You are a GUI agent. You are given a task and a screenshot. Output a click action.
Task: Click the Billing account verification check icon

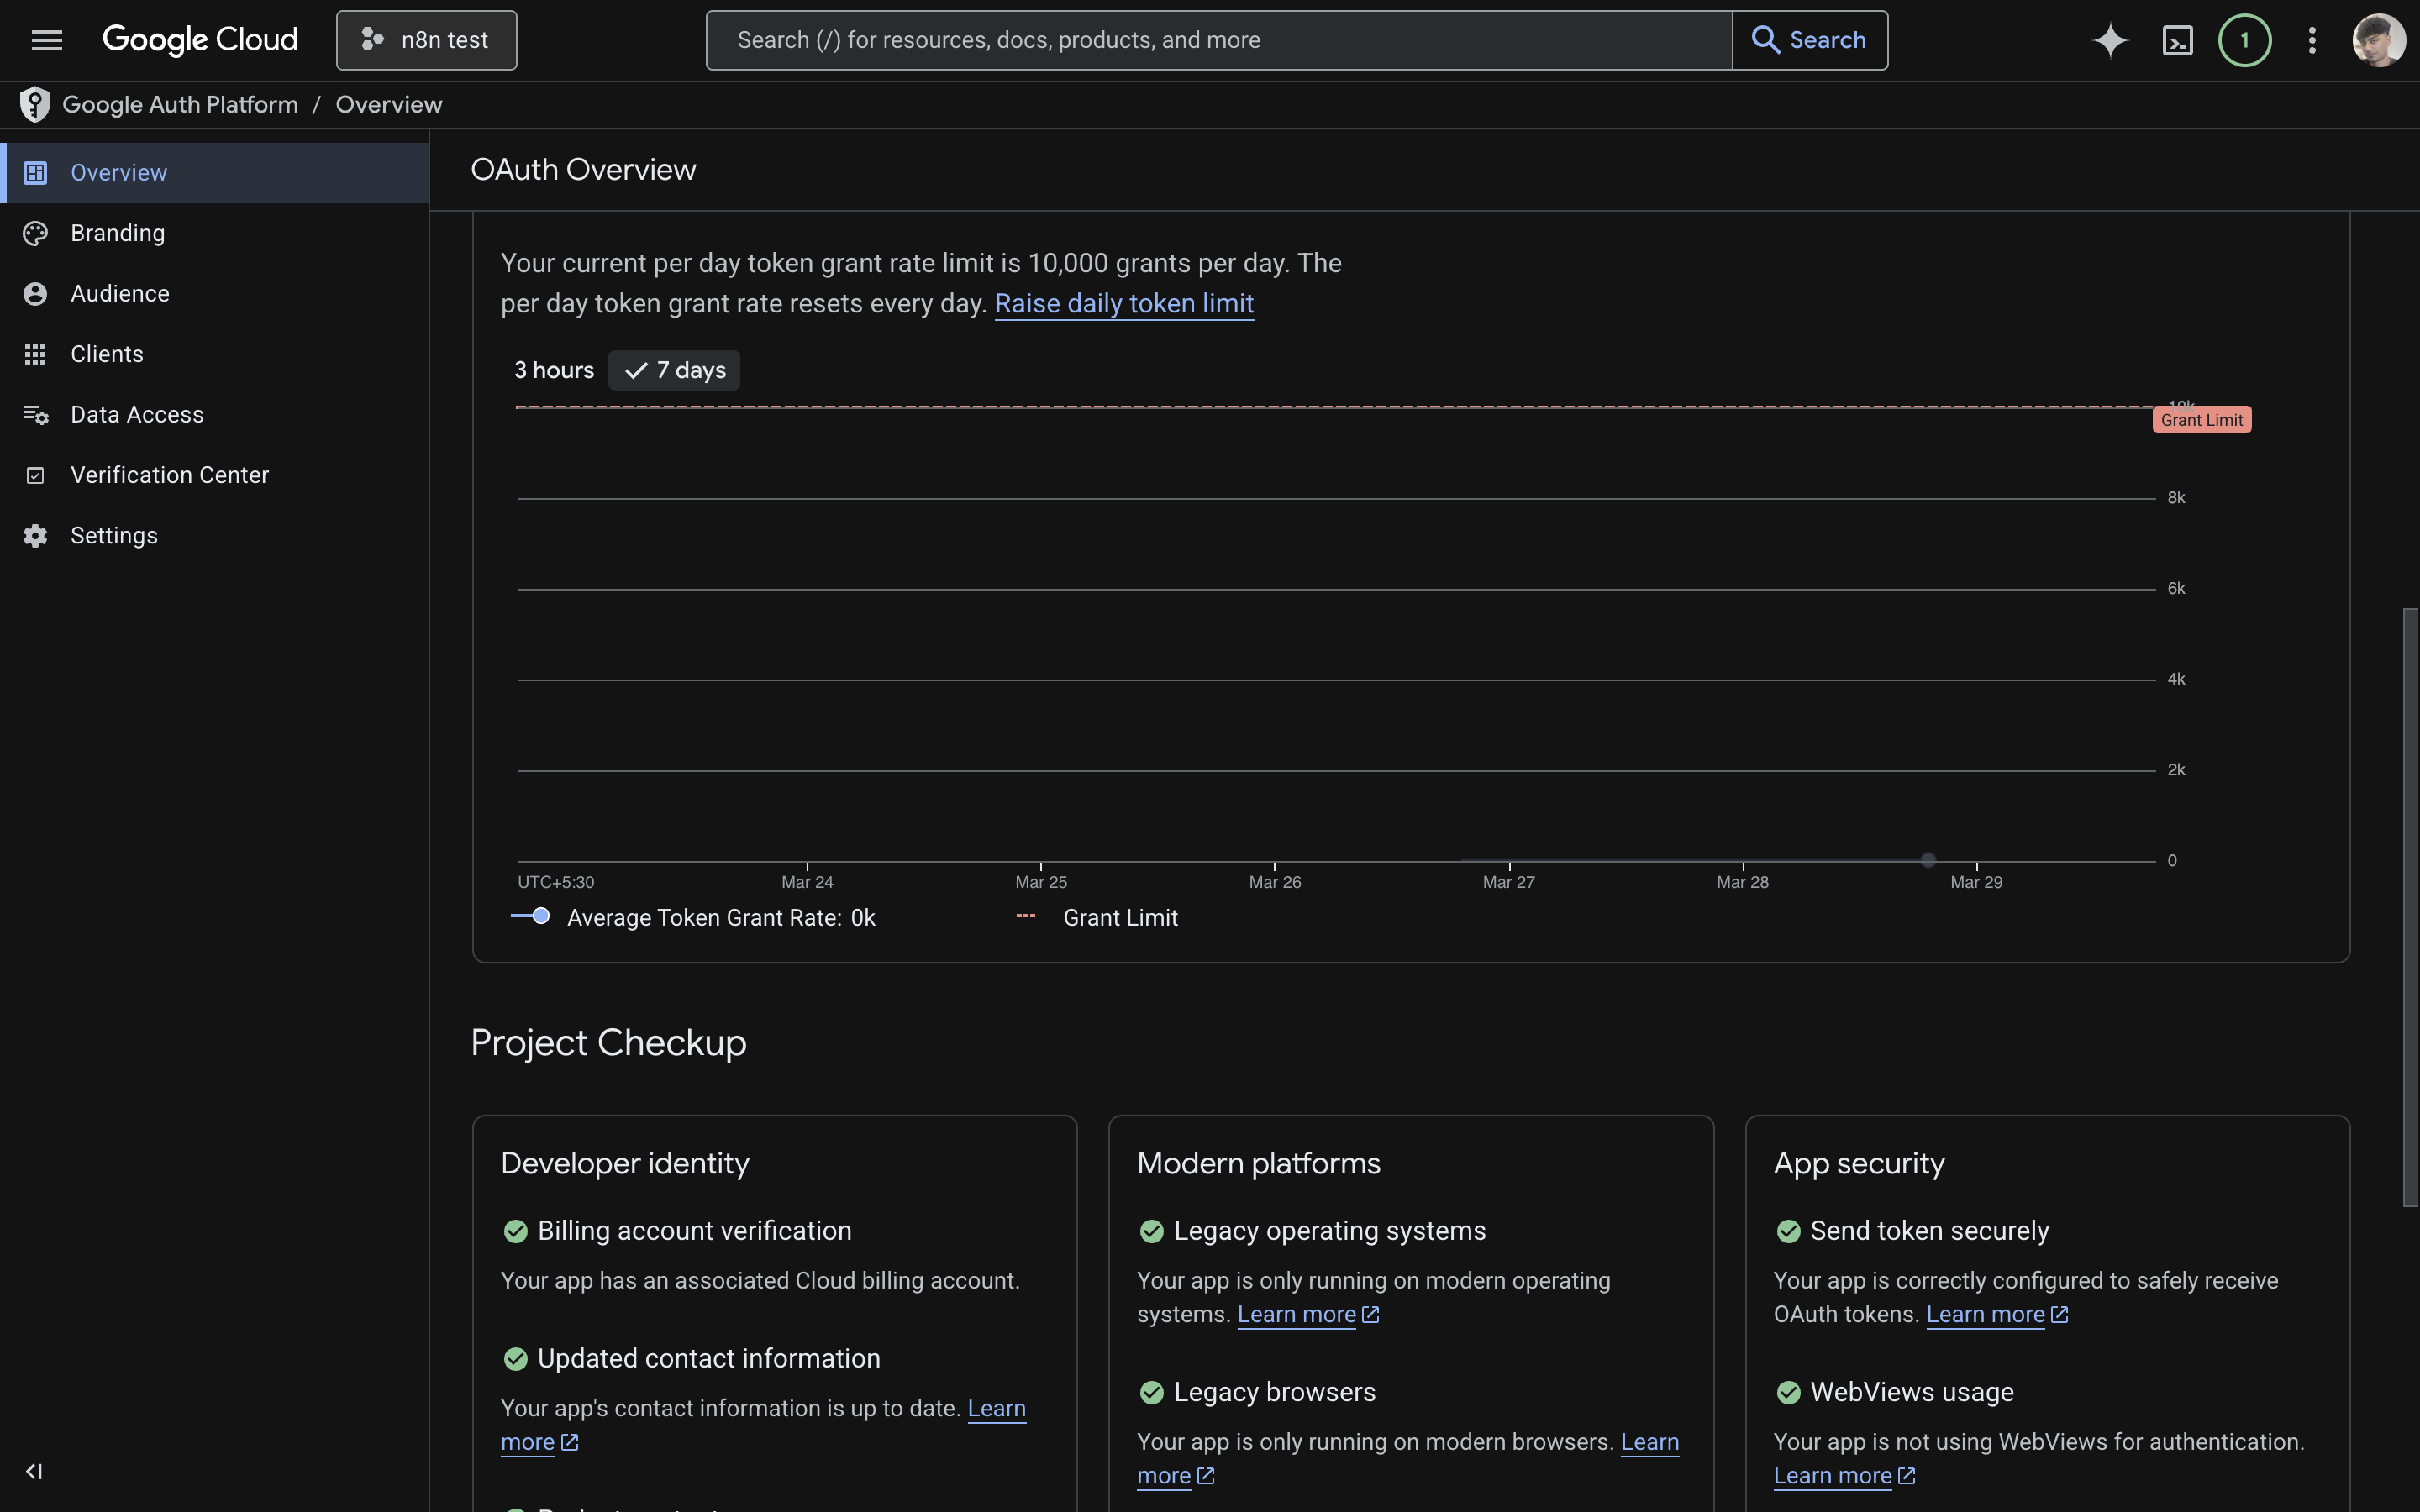(516, 1231)
